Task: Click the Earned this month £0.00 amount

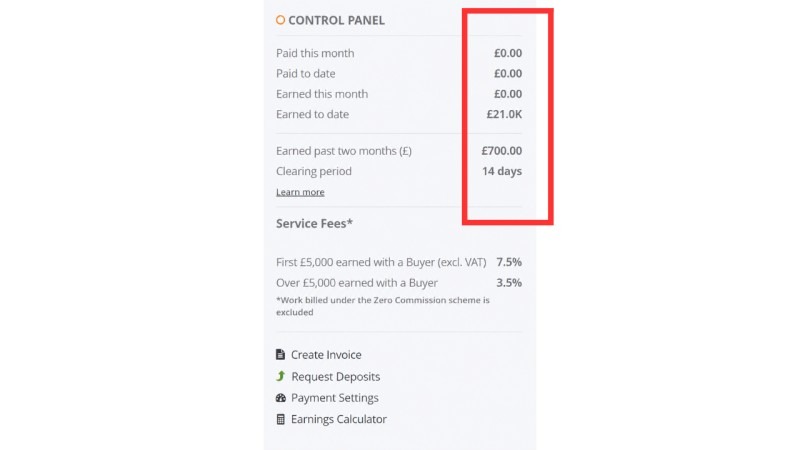Action: (508, 94)
